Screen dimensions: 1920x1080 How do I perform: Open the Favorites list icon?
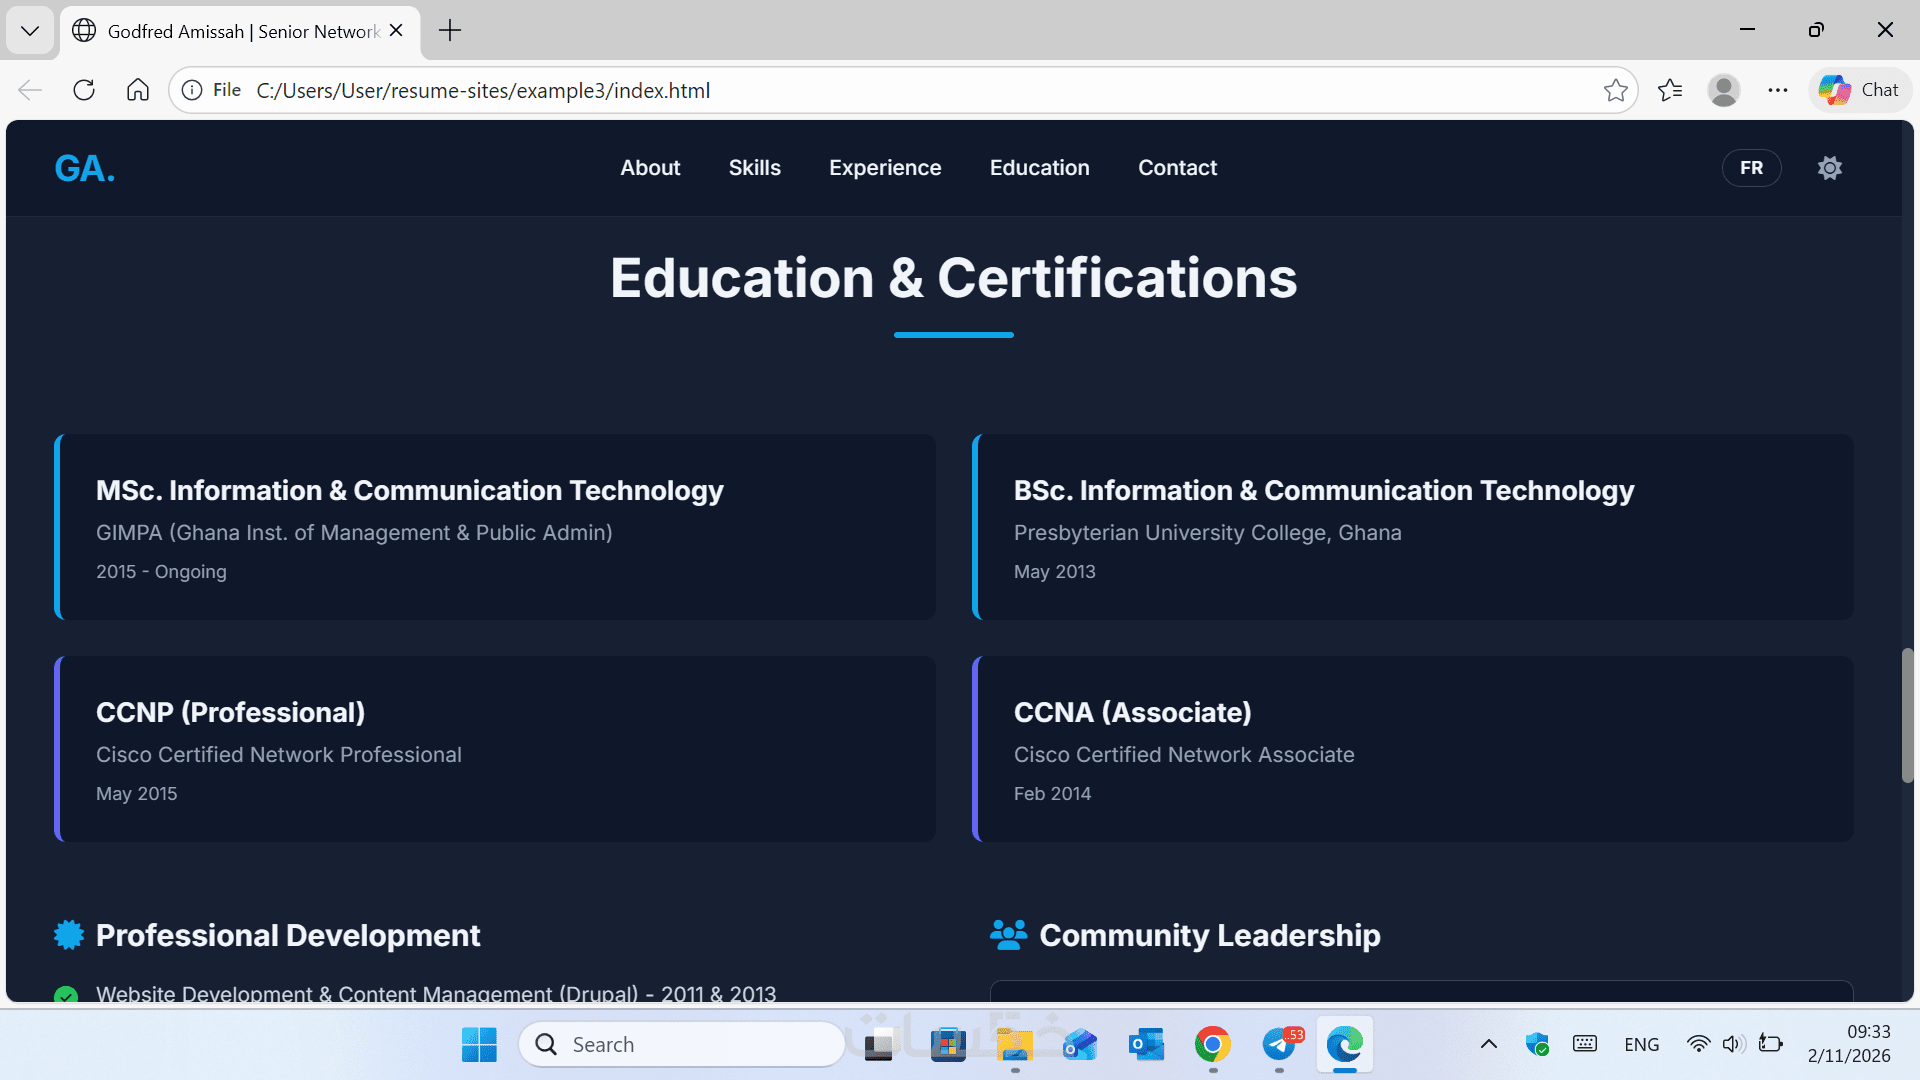1670,90
